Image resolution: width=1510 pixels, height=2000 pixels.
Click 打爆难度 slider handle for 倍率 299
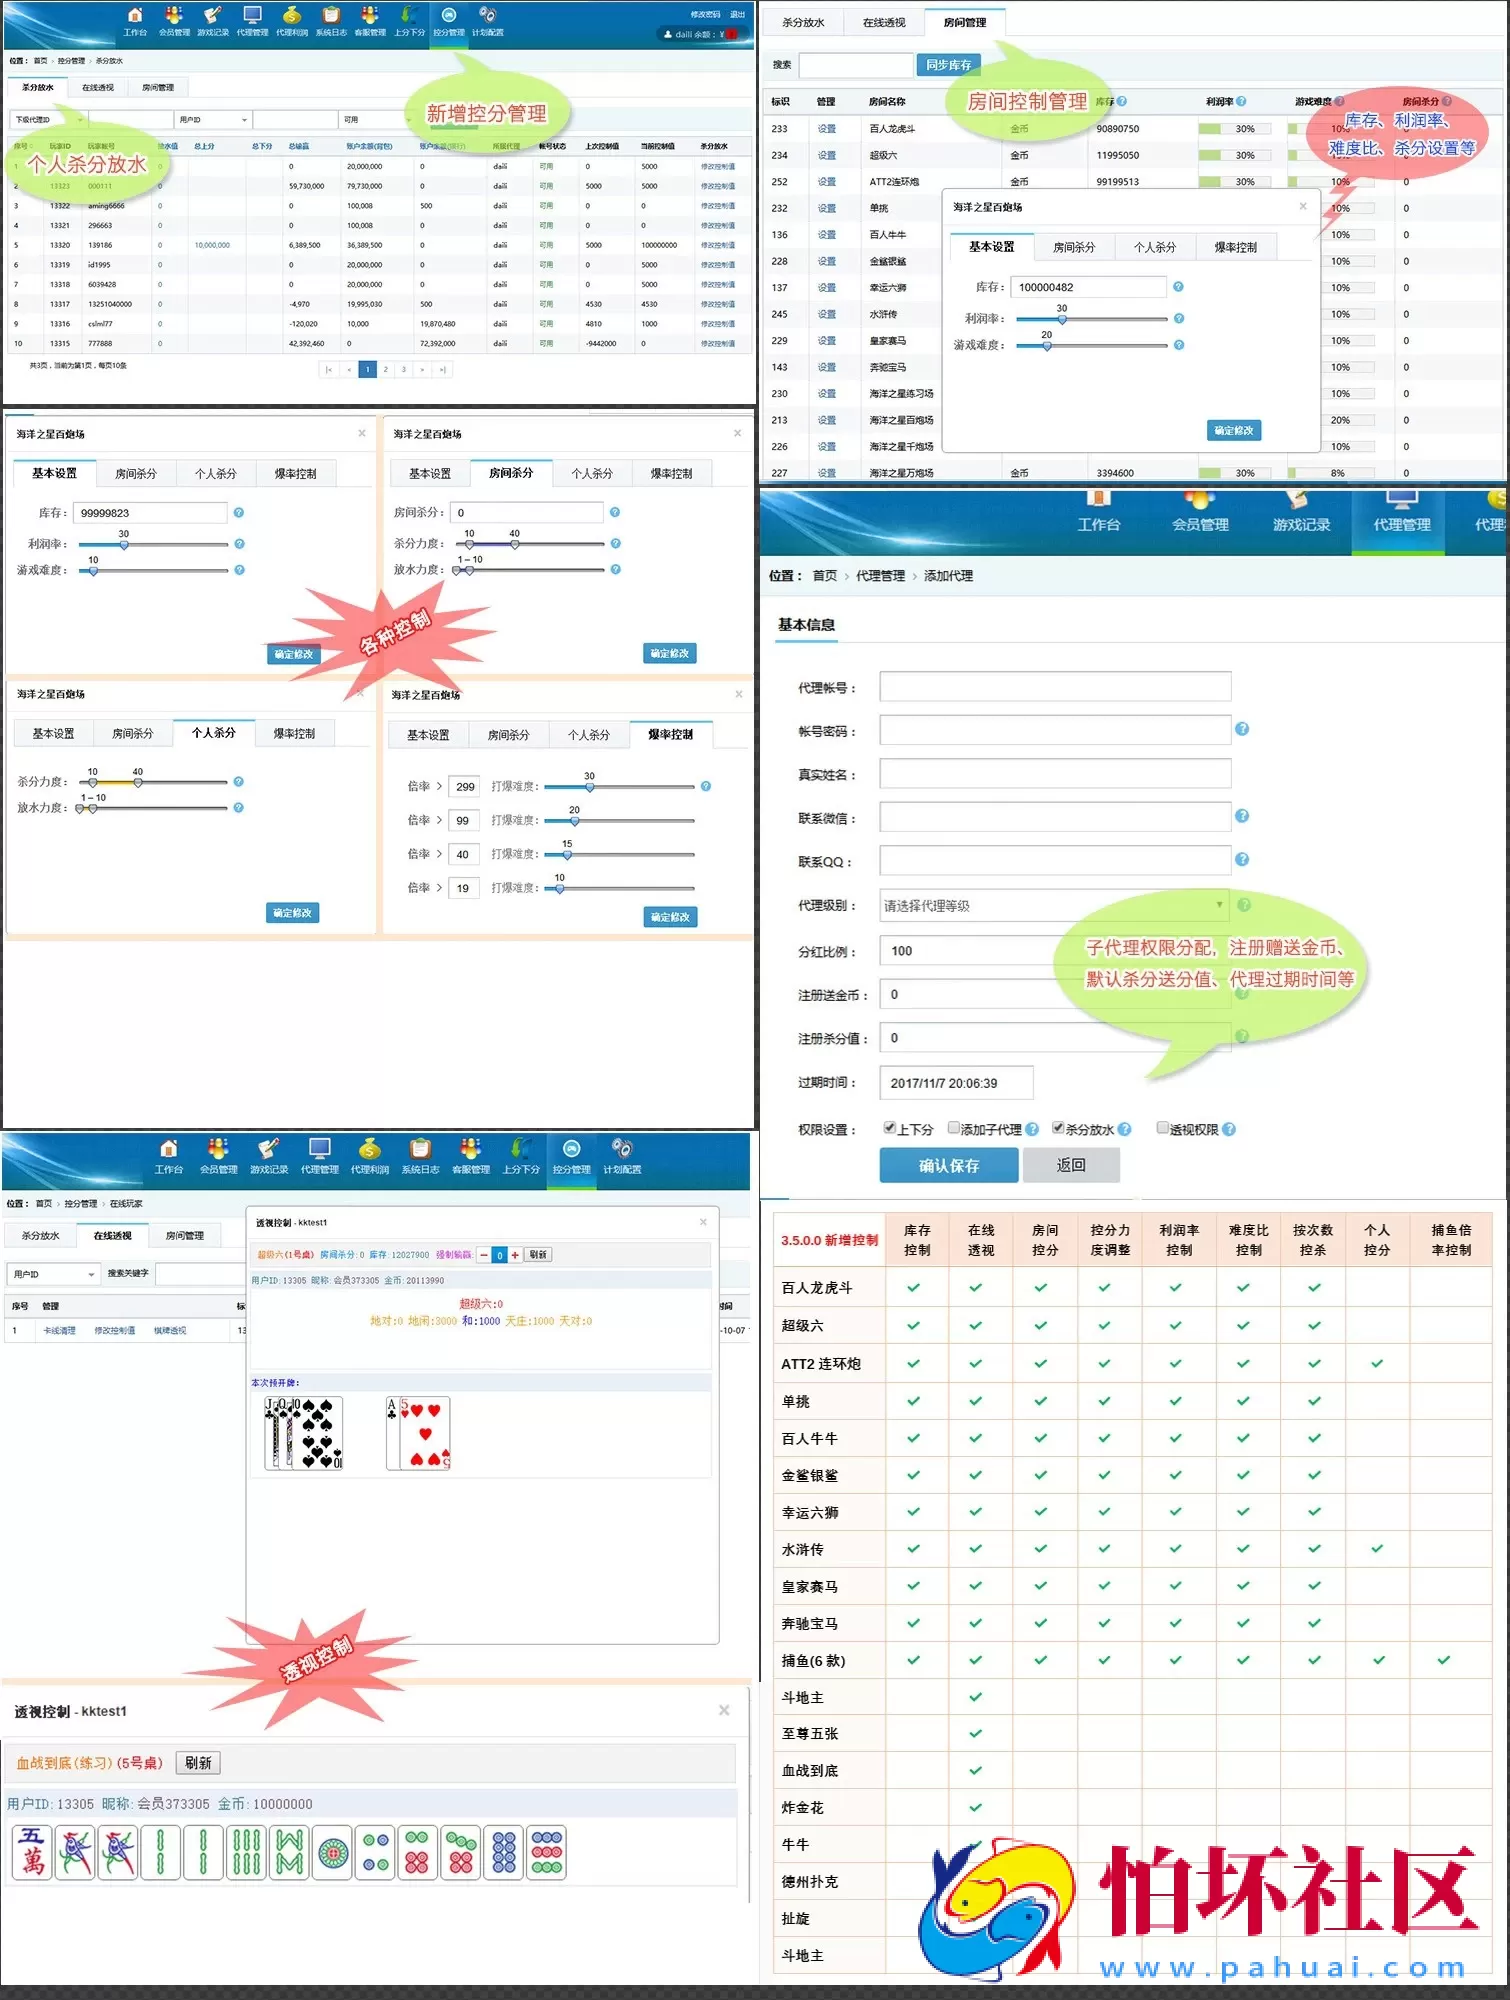click(x=590, y=788)
